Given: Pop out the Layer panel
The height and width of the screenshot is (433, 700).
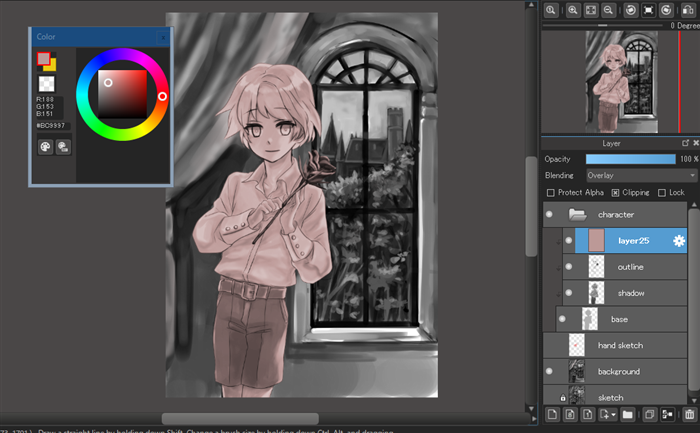Looking at the screenshot, I should click(x=685, y=143).
